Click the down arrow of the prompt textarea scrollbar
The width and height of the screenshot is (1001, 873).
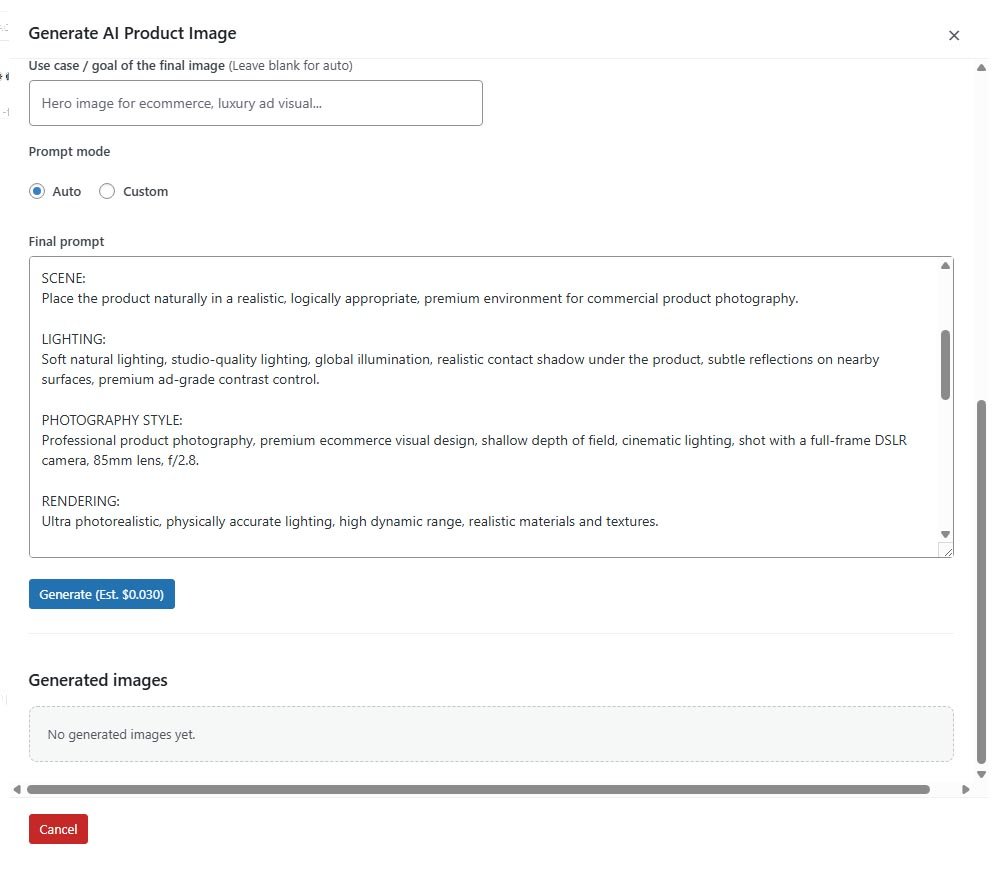point(945,534)
